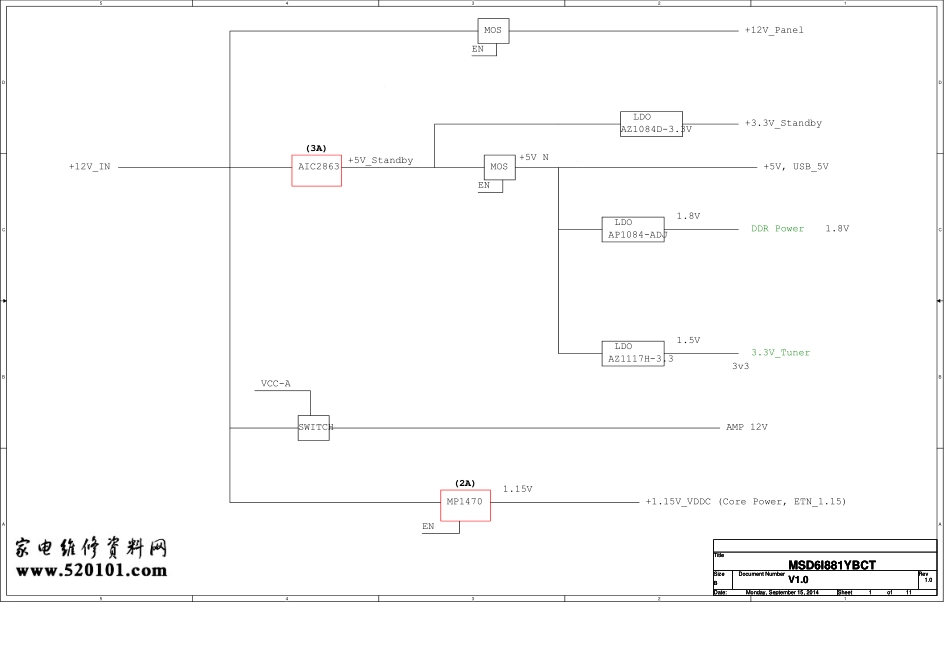Click the +12V_Panel output label
Viewport: 950px width, 672px height.
click(774, 30)
